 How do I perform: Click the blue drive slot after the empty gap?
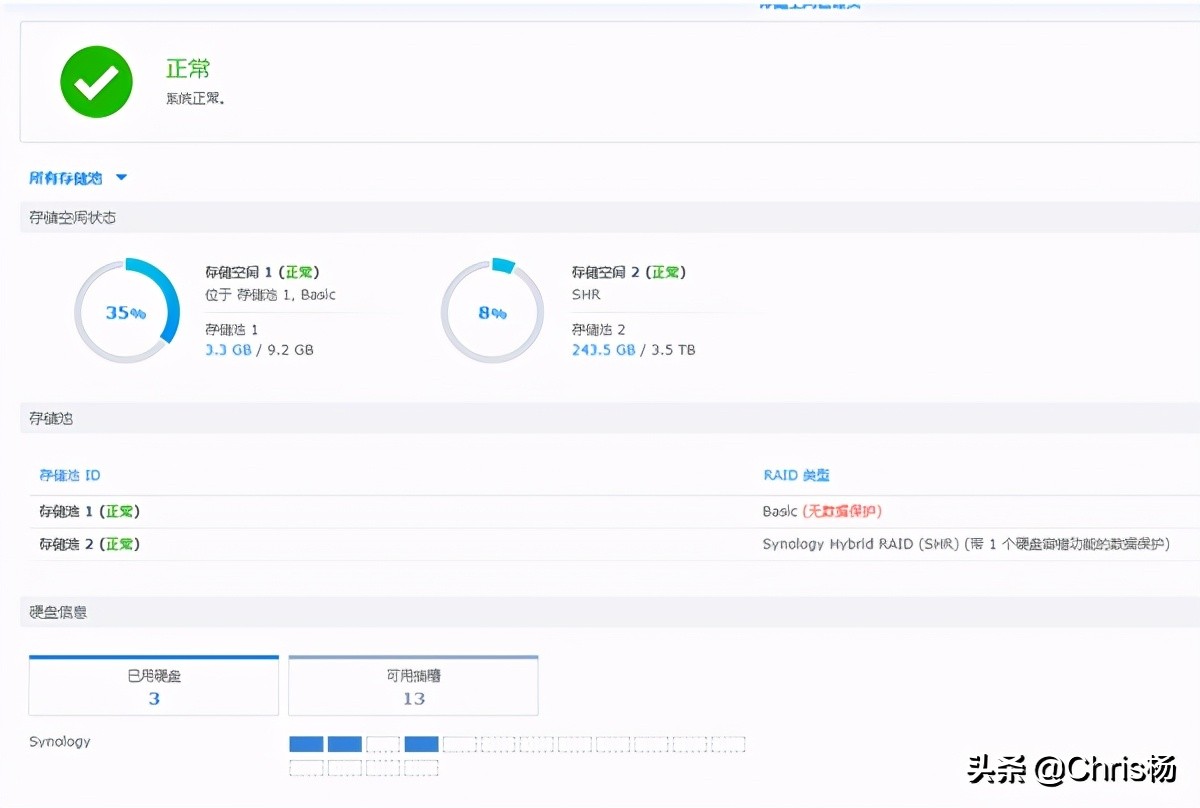tap(421, 744)
